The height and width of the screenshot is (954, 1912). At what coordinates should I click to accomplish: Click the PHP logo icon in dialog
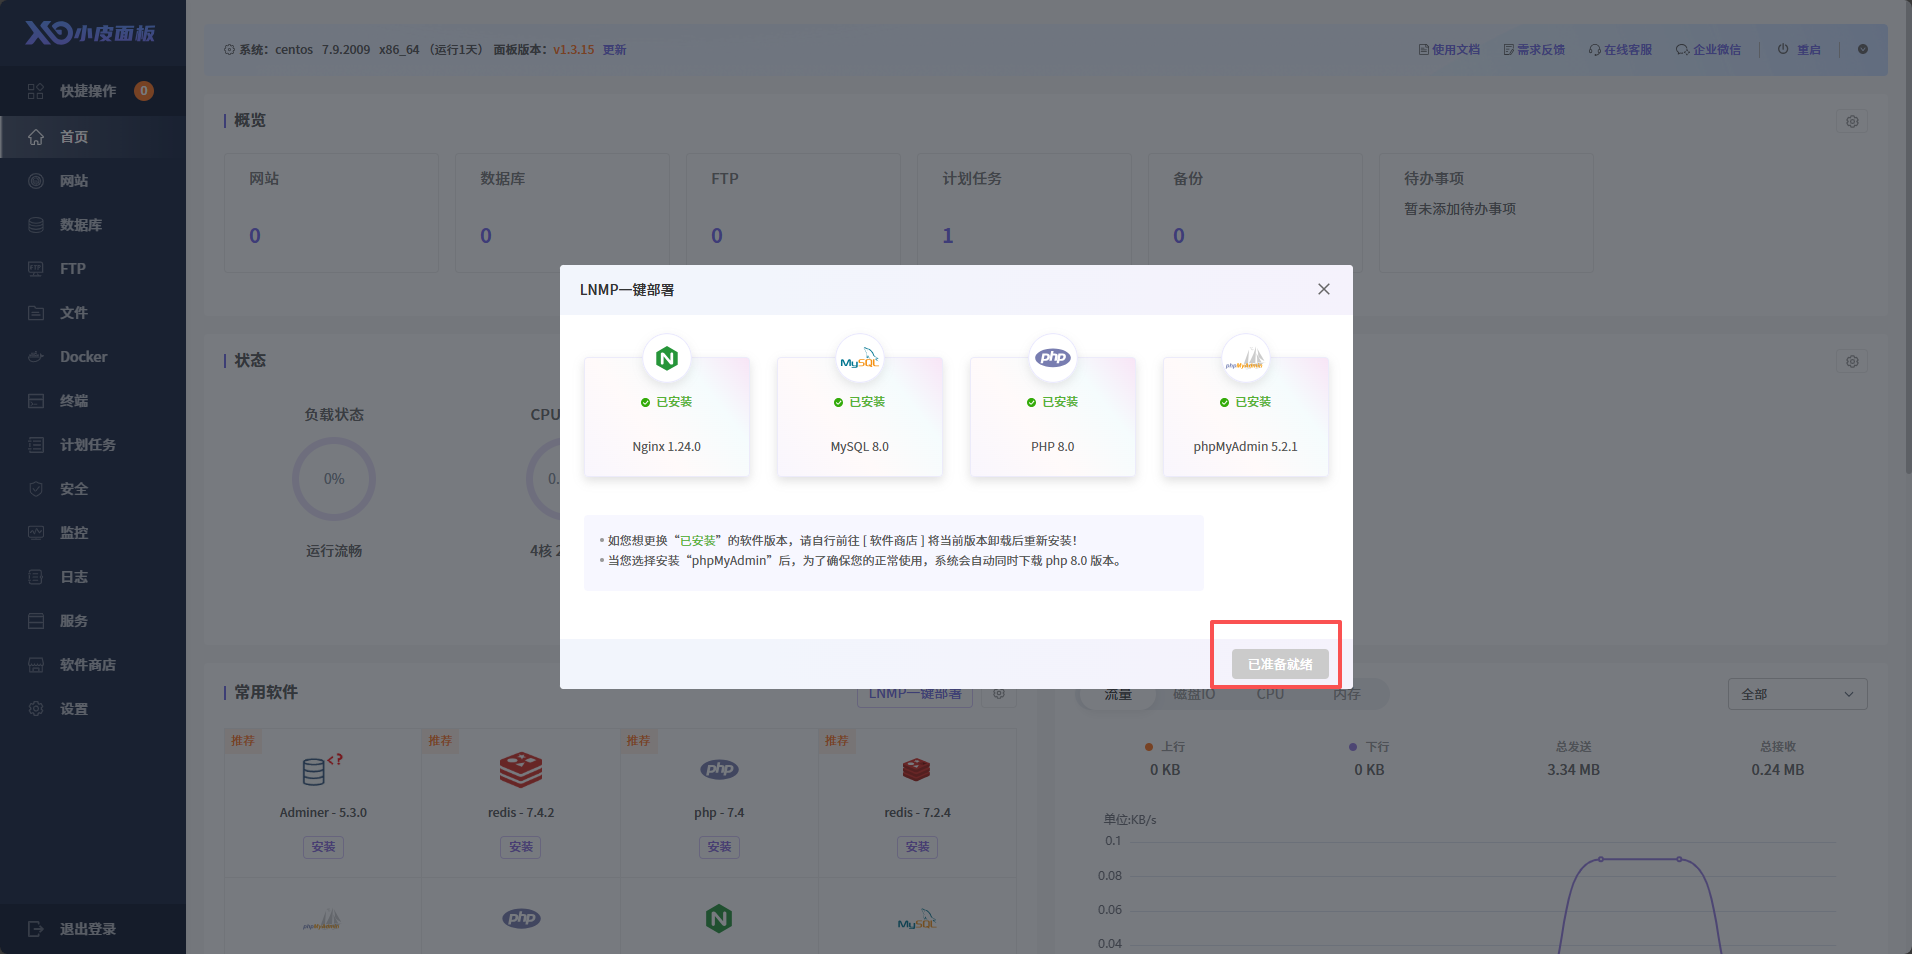(1053, 358)
